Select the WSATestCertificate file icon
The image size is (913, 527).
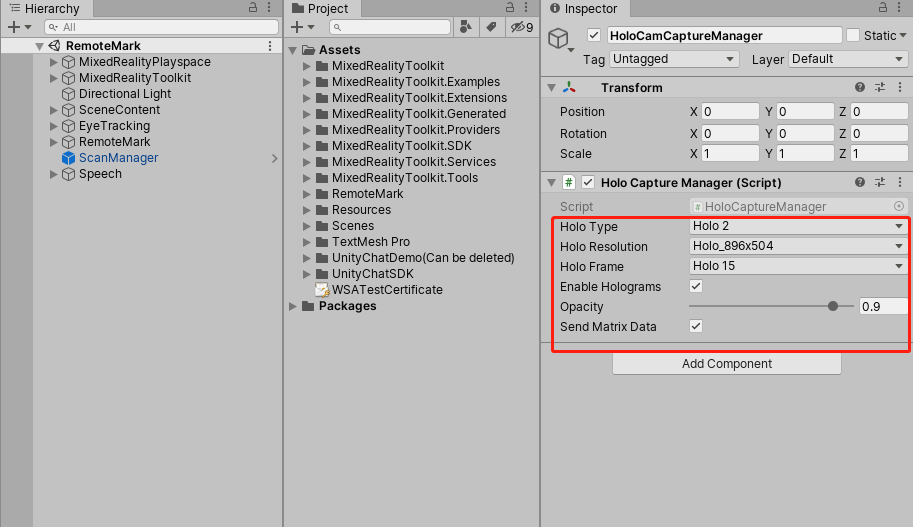(322, 289)
